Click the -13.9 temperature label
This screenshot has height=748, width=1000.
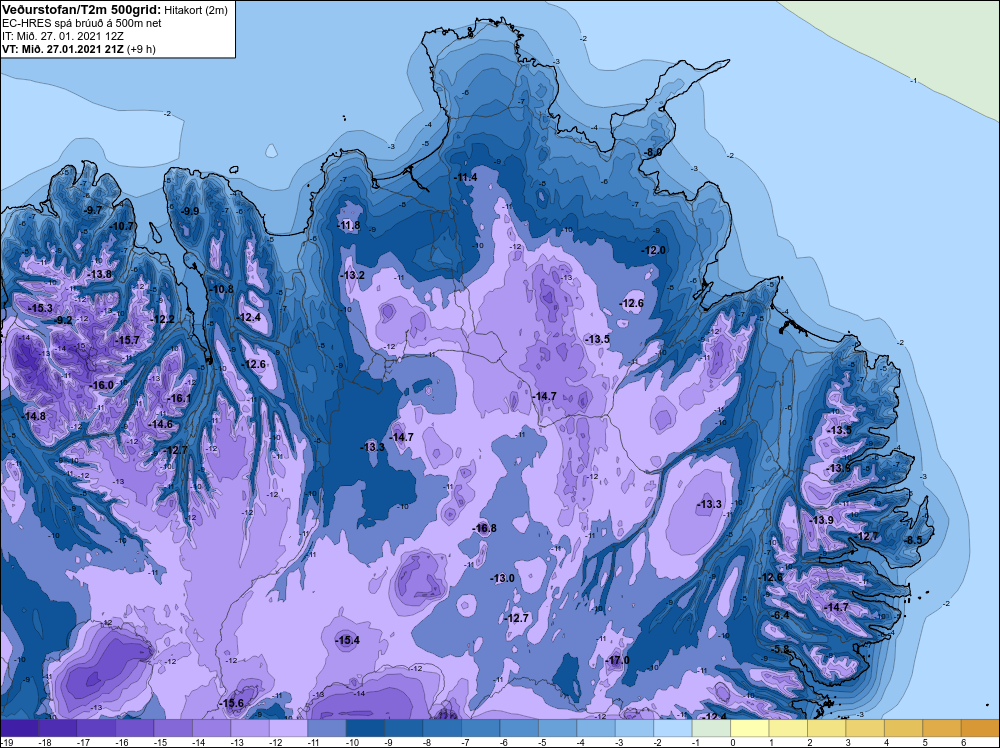[821, 520]
